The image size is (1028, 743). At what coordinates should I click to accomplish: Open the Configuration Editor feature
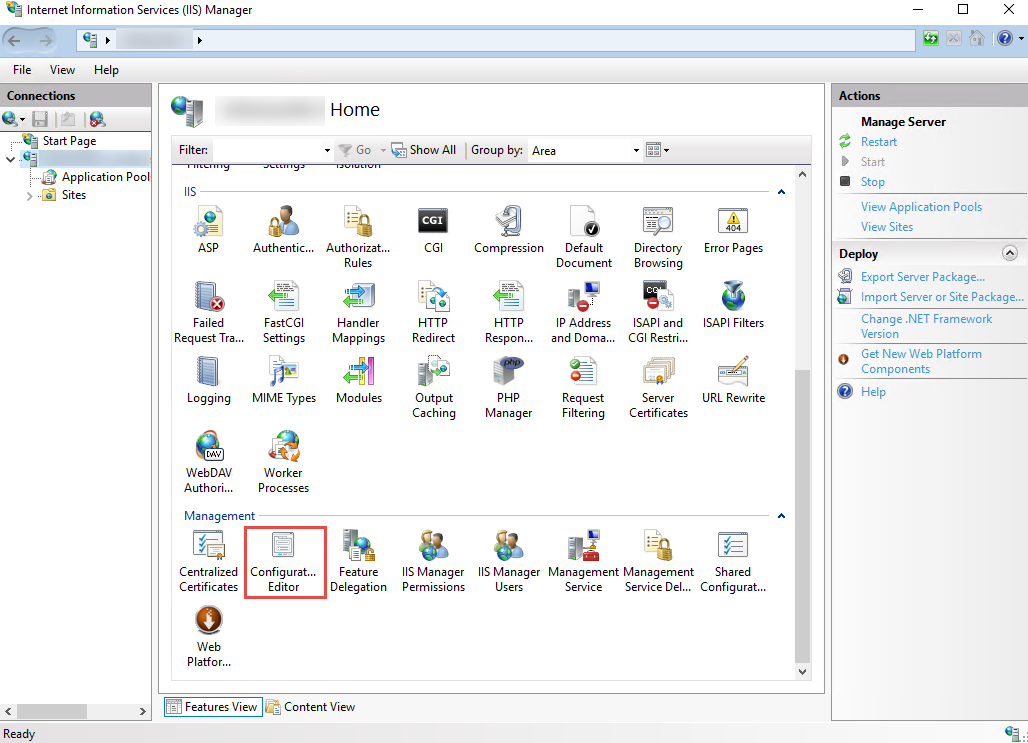(284, 560)
